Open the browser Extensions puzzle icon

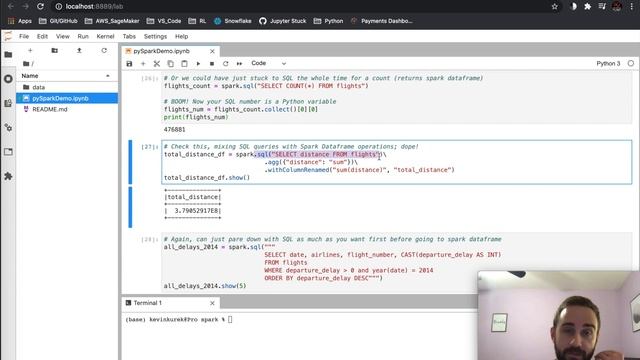pyautogui.click(x=588, y=7)
